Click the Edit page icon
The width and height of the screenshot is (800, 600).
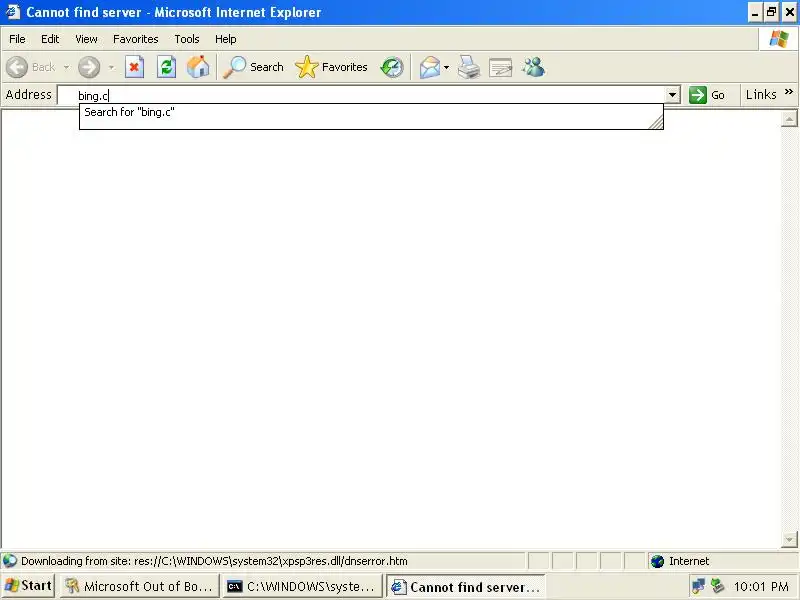500,67
